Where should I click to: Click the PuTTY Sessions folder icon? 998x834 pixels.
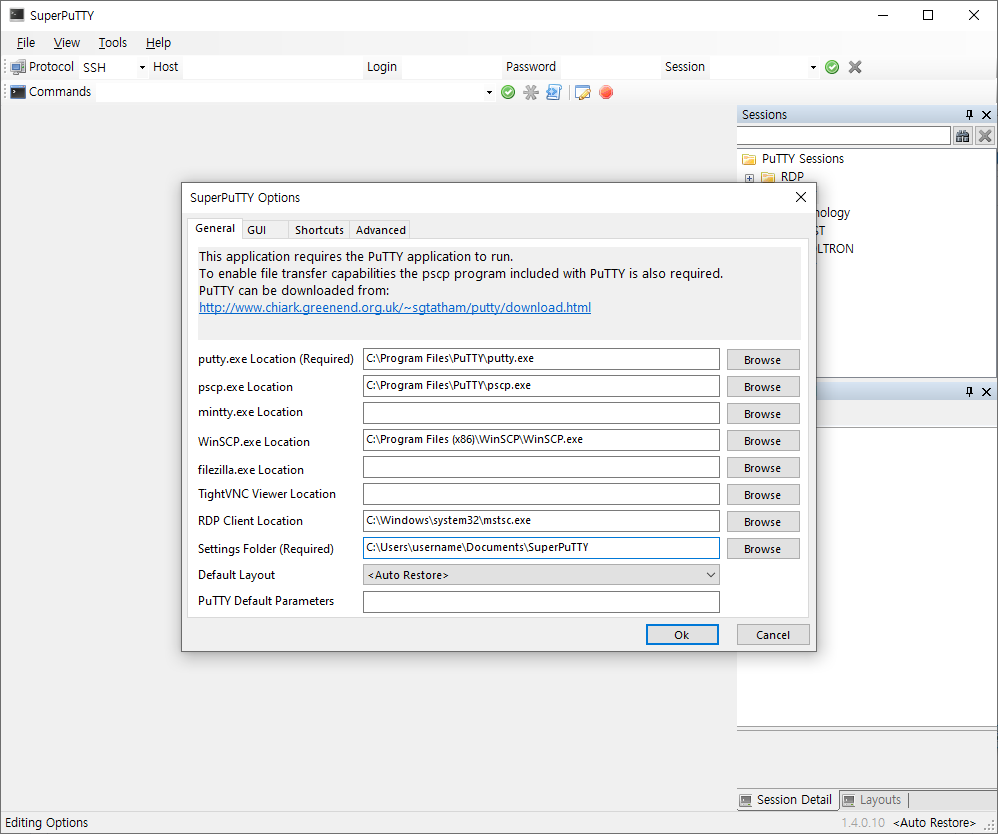click(749, 159)
